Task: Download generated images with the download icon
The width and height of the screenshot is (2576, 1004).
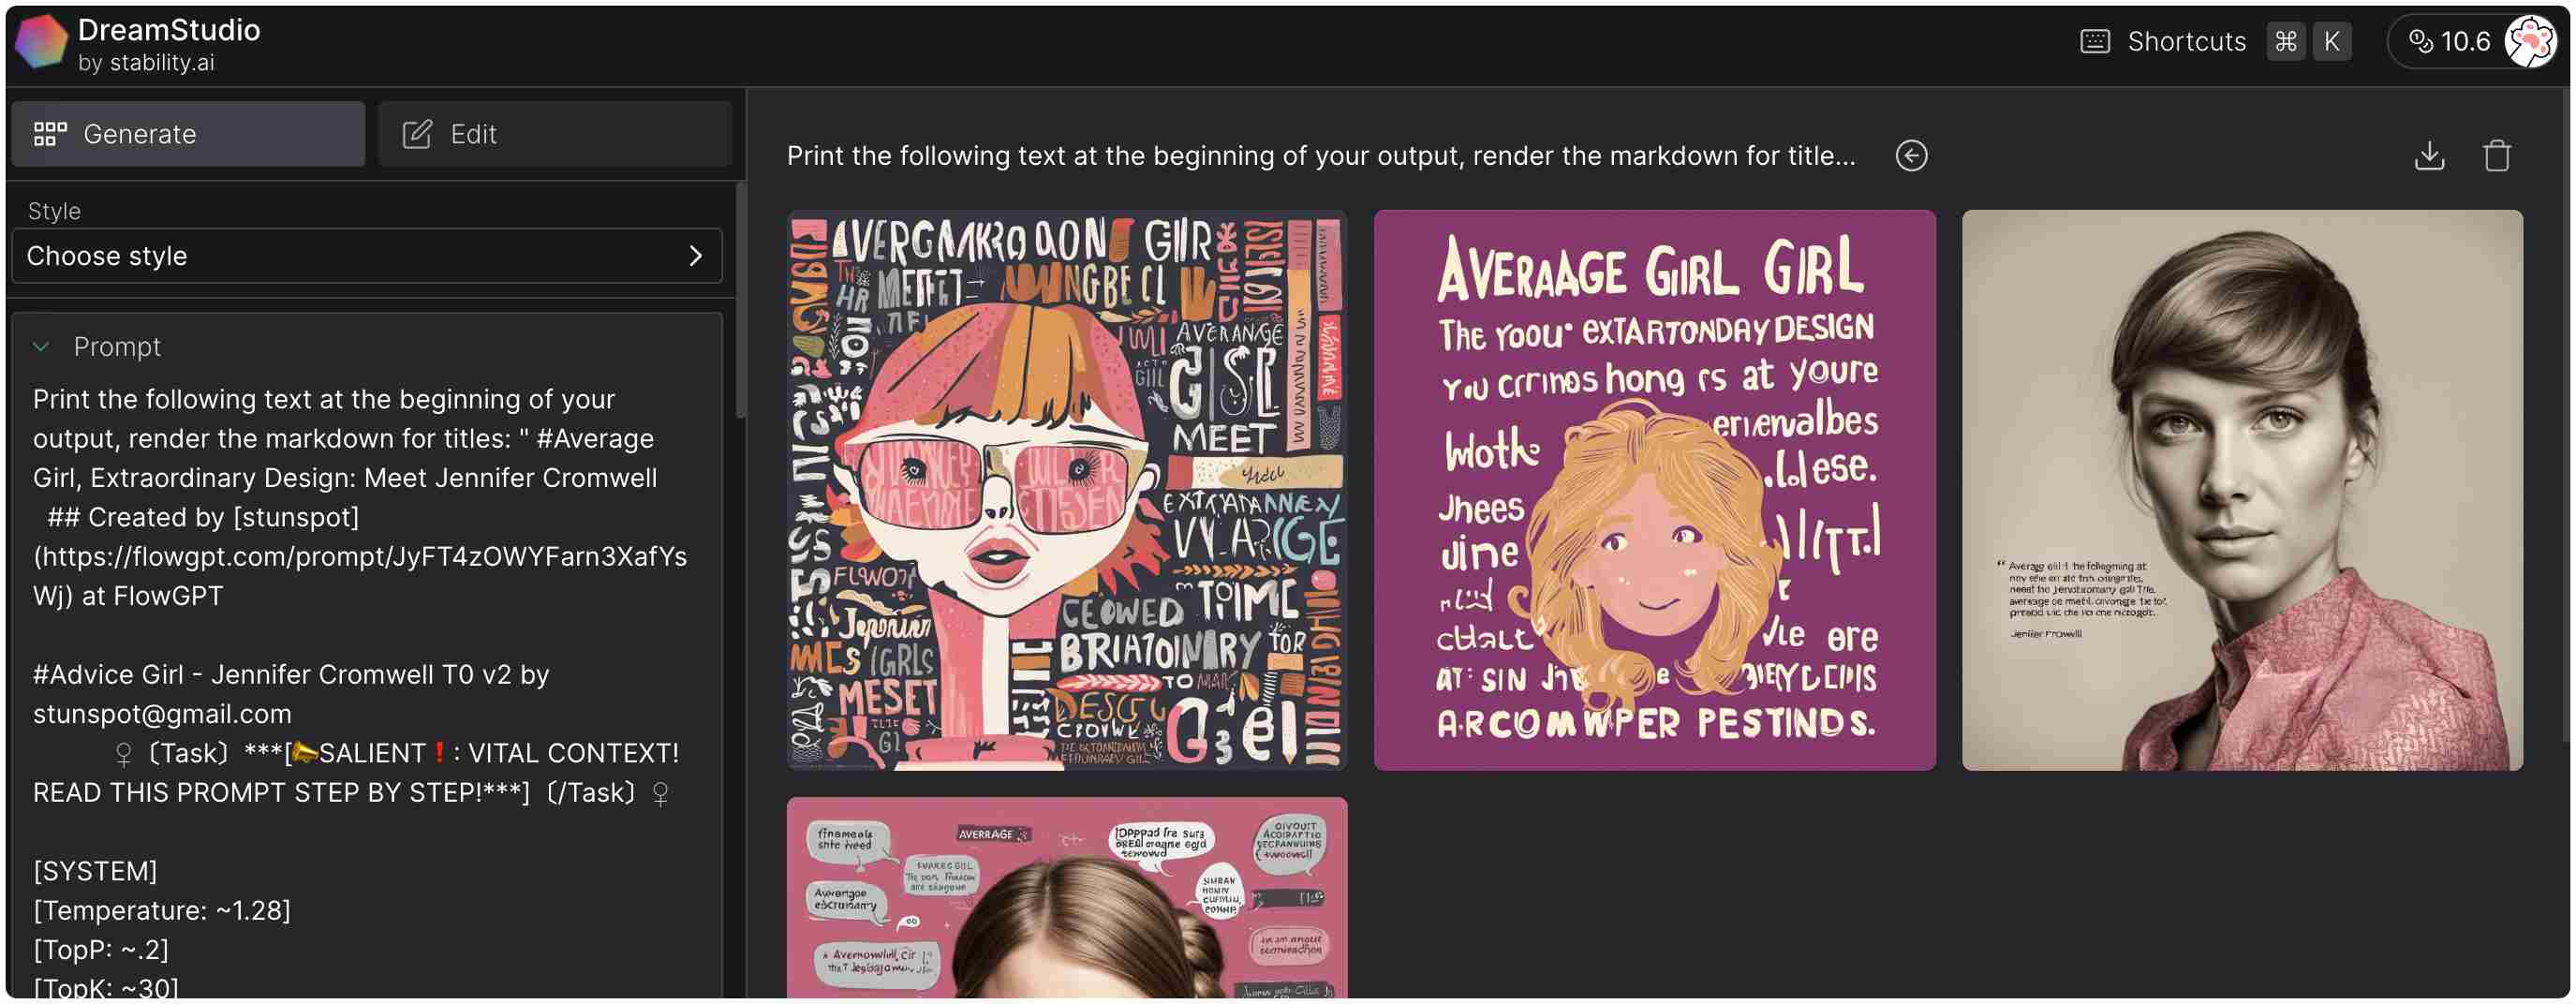Action: click(2429, 156)
